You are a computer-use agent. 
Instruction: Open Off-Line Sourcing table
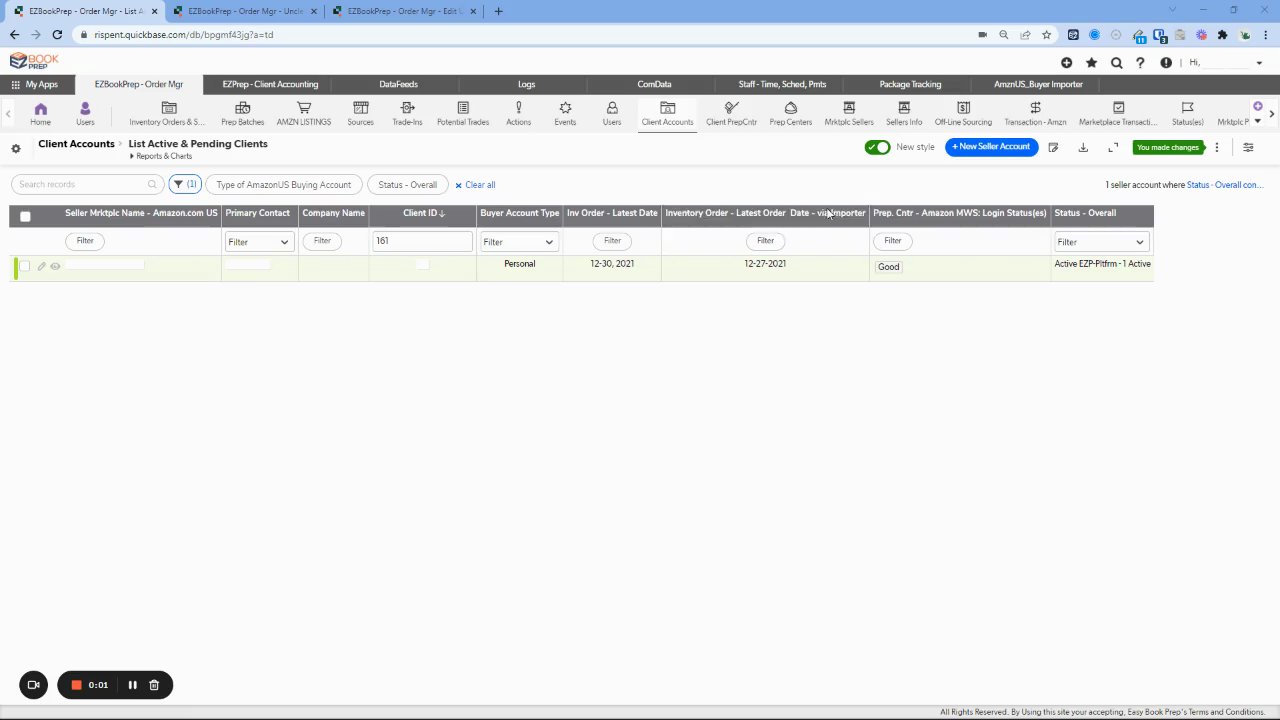click(x=963, y=113)
